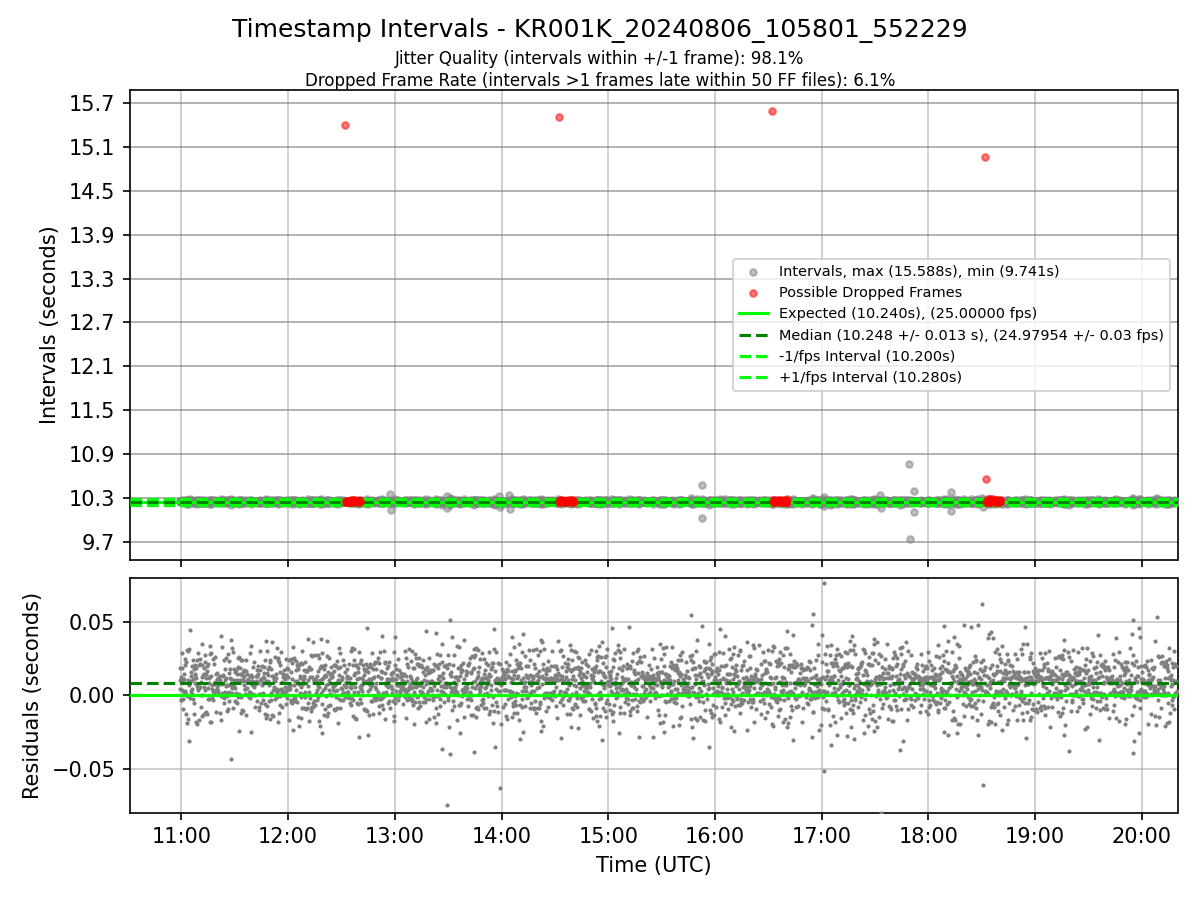Click the red marker cluster on the baseline near 18:35

point(993,501)
